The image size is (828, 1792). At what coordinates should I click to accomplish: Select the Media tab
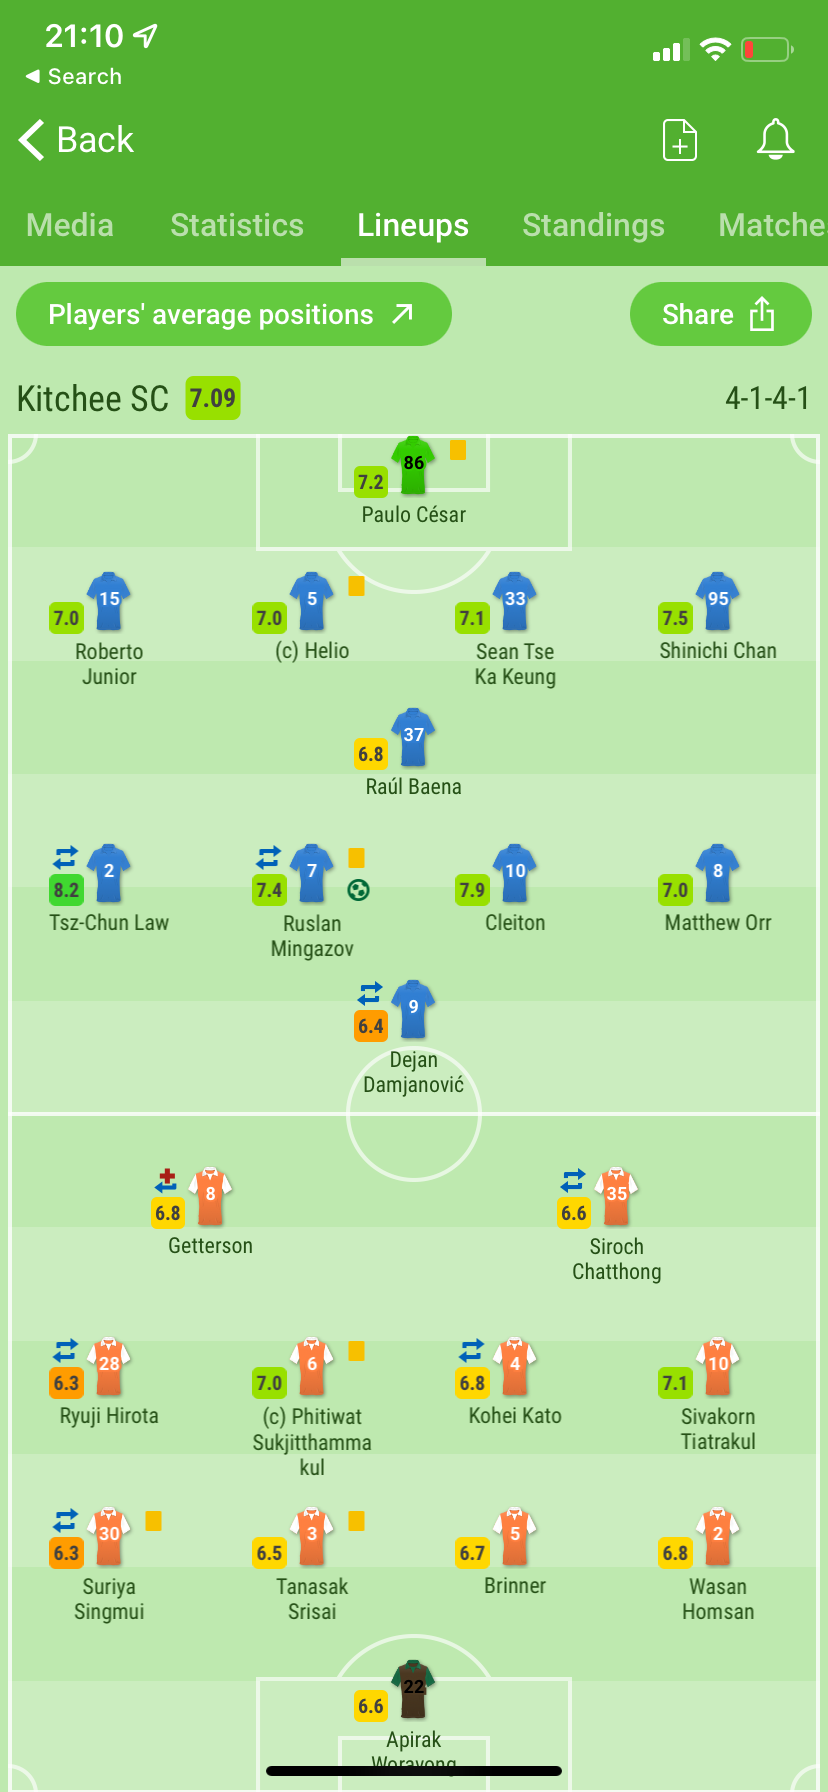click(x=70, y=225)
